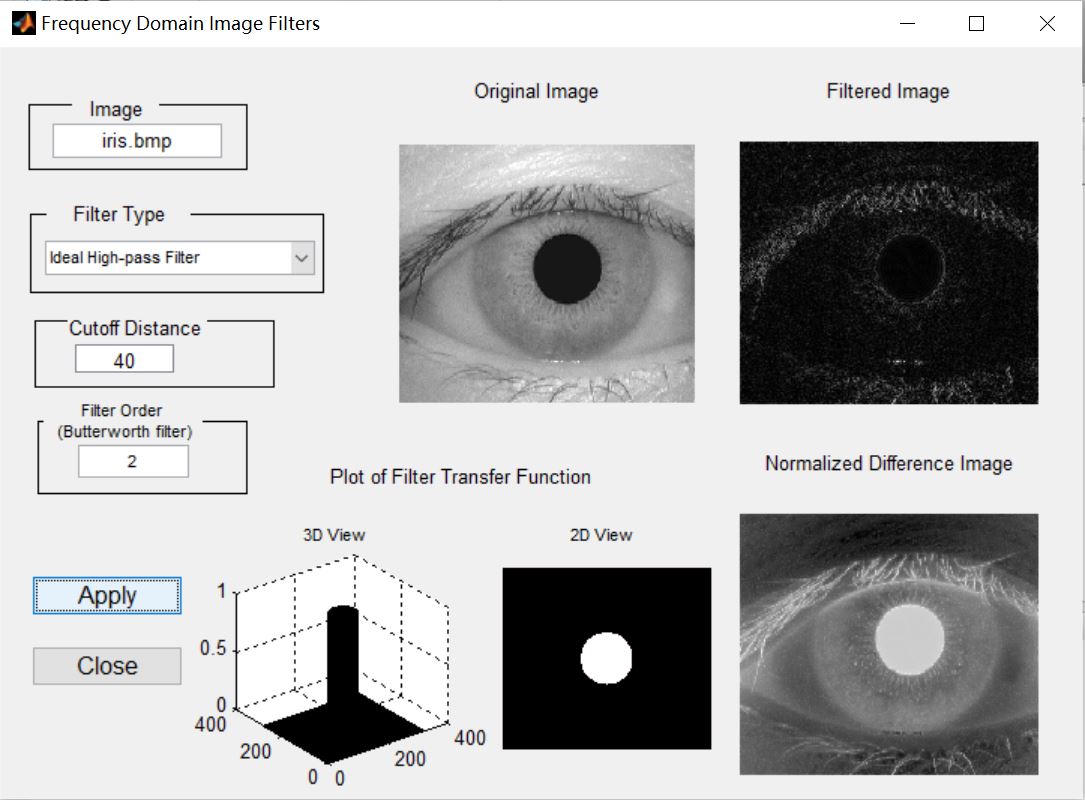Image resolution: width=1085 pixels, height=800 pixels.
Task: Click the Close button
Action: click(x=107, y=666)
